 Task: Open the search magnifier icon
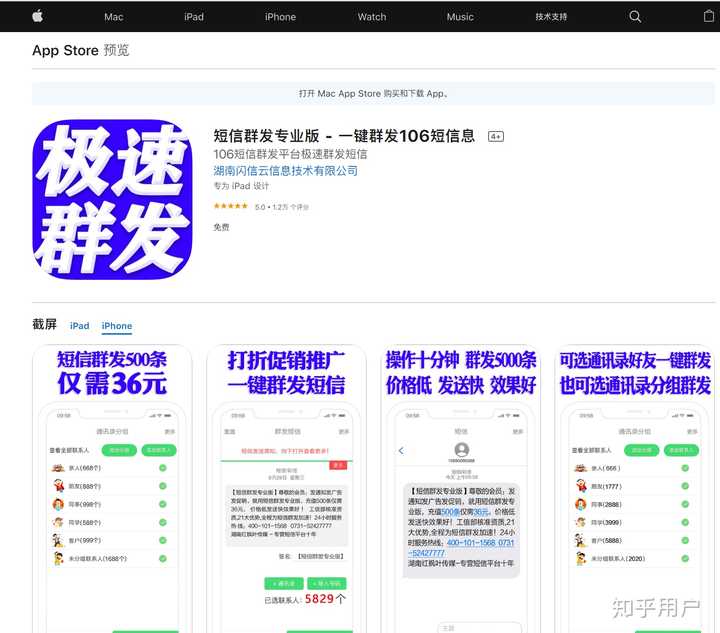635,17
